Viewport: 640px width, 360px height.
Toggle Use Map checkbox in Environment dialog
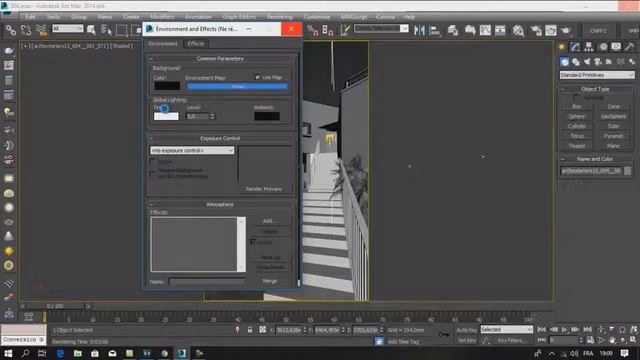(x=257, y=77)
